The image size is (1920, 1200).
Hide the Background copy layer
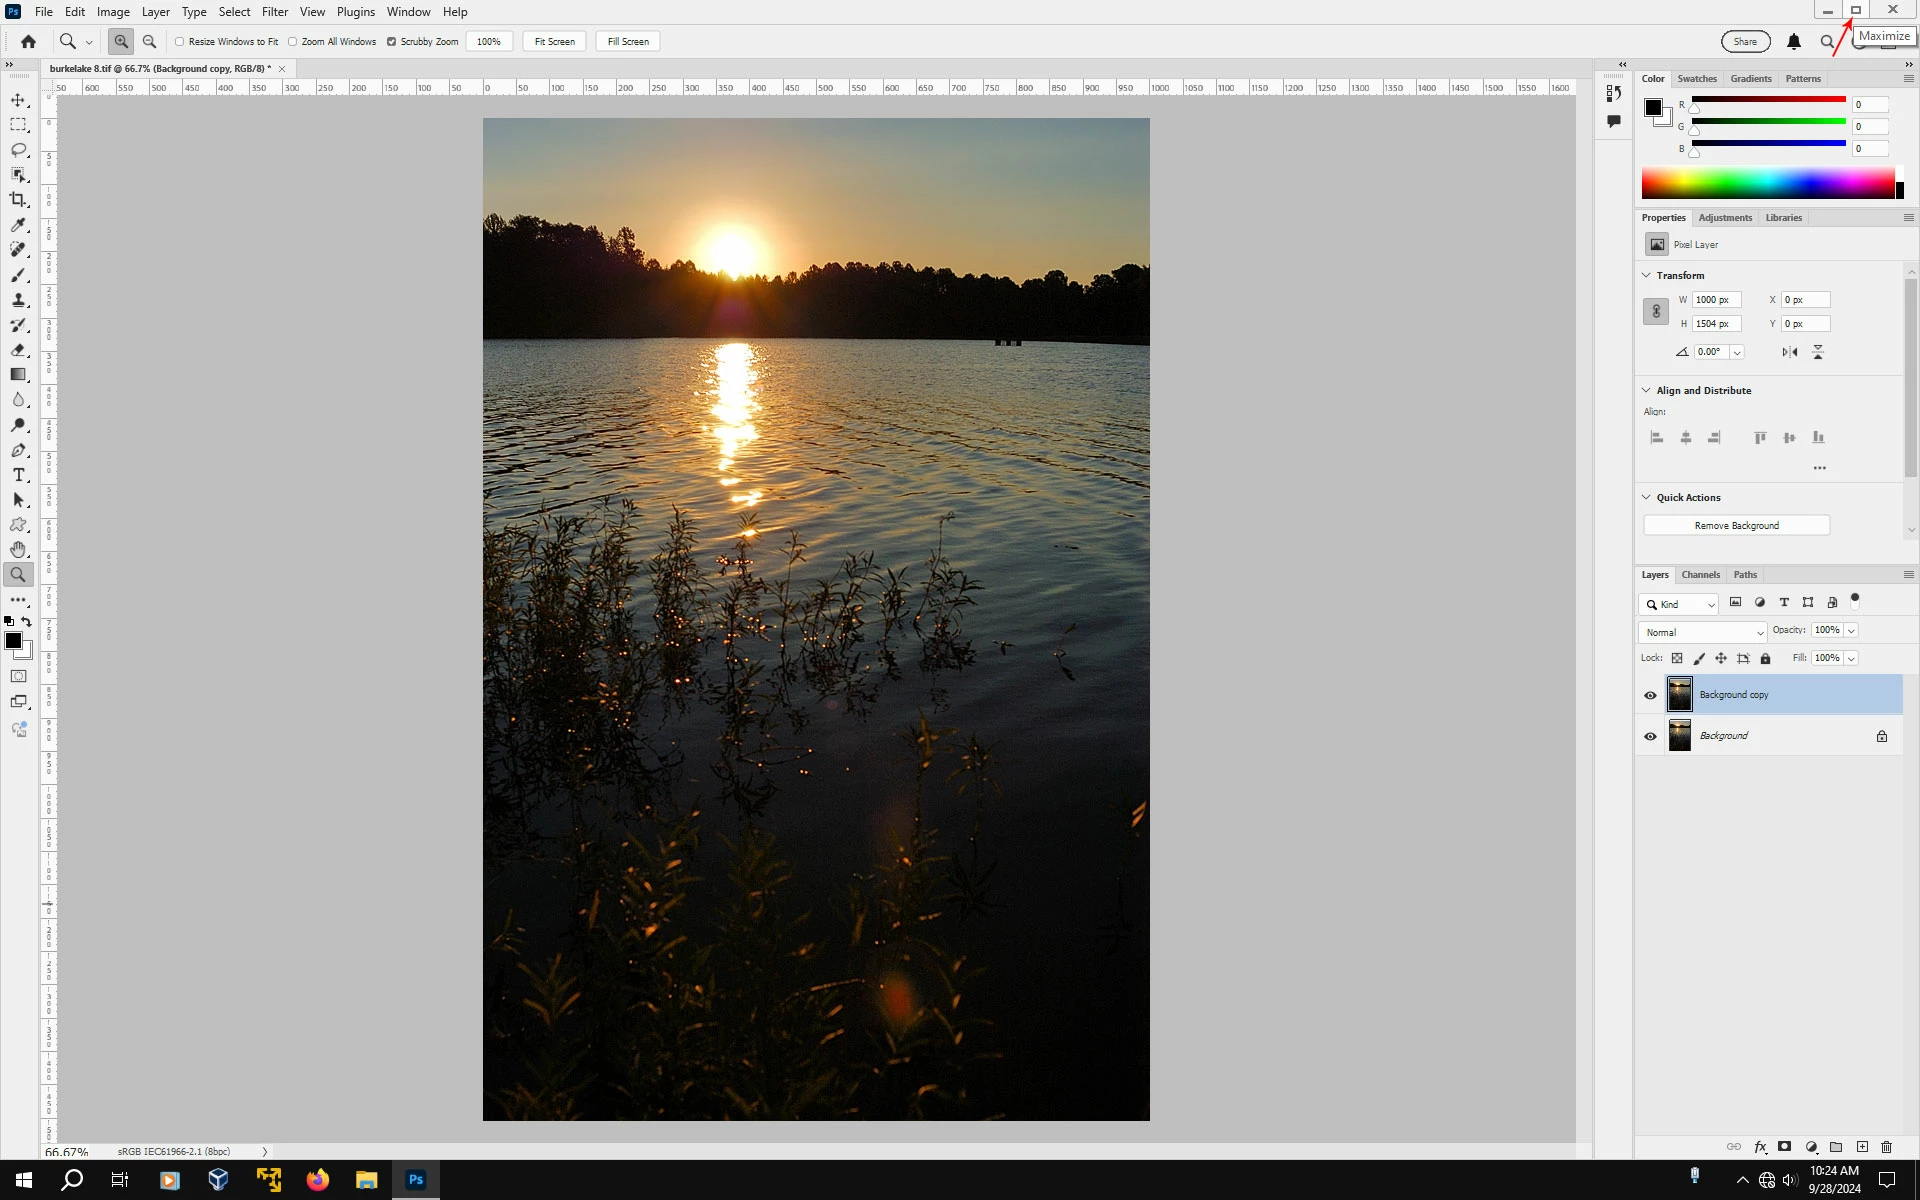1650,695
